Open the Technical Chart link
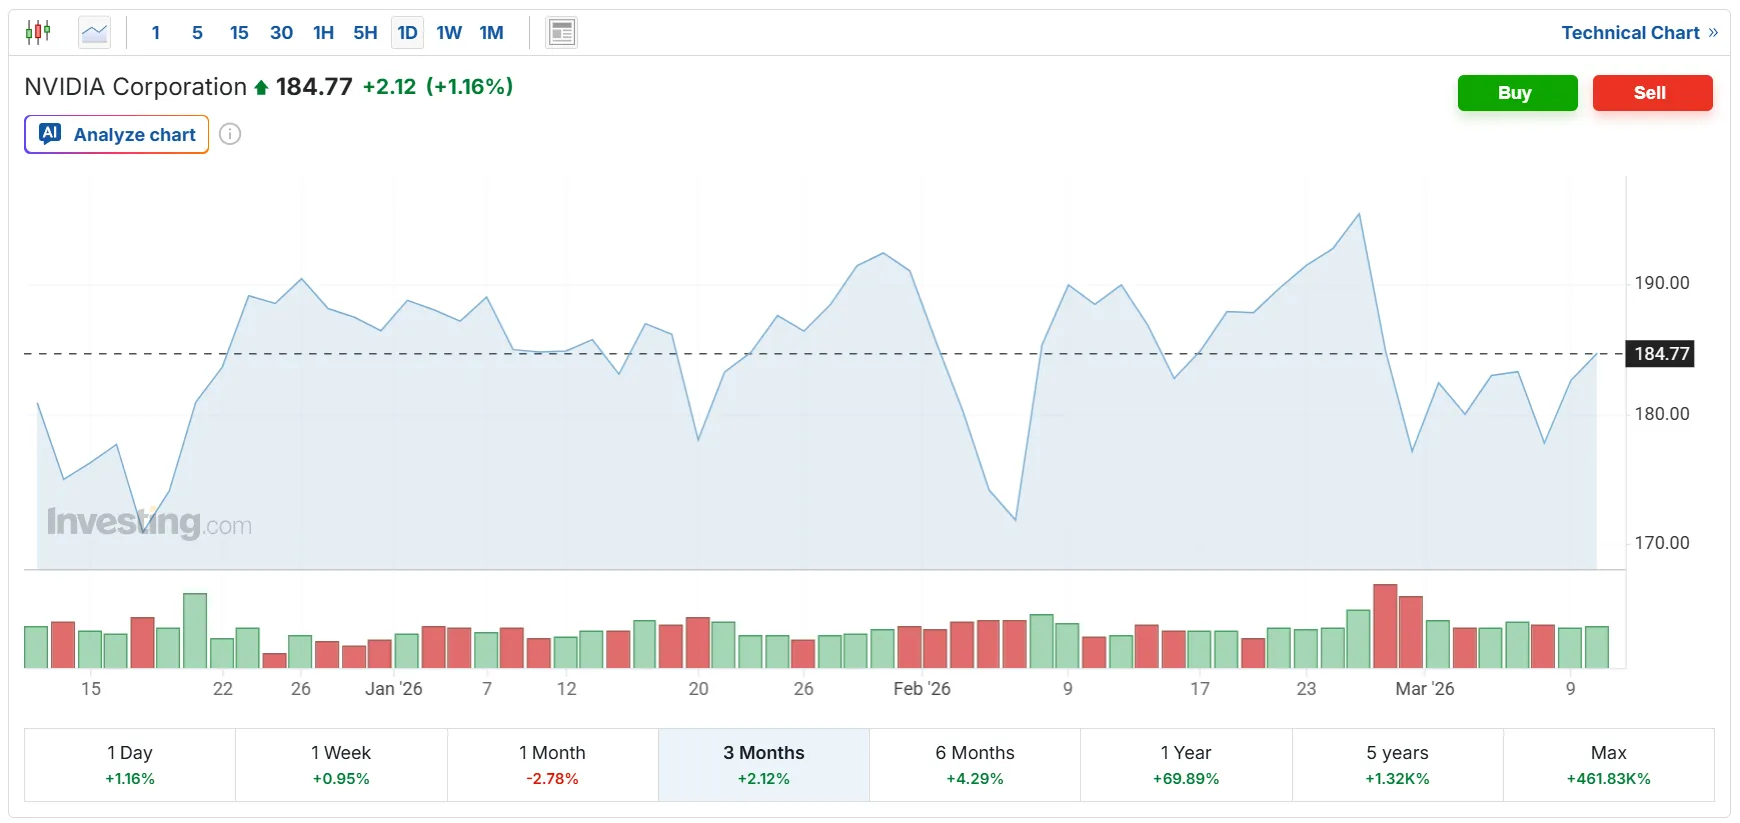Viewport: 1740px width, 823px height. 1638,33
